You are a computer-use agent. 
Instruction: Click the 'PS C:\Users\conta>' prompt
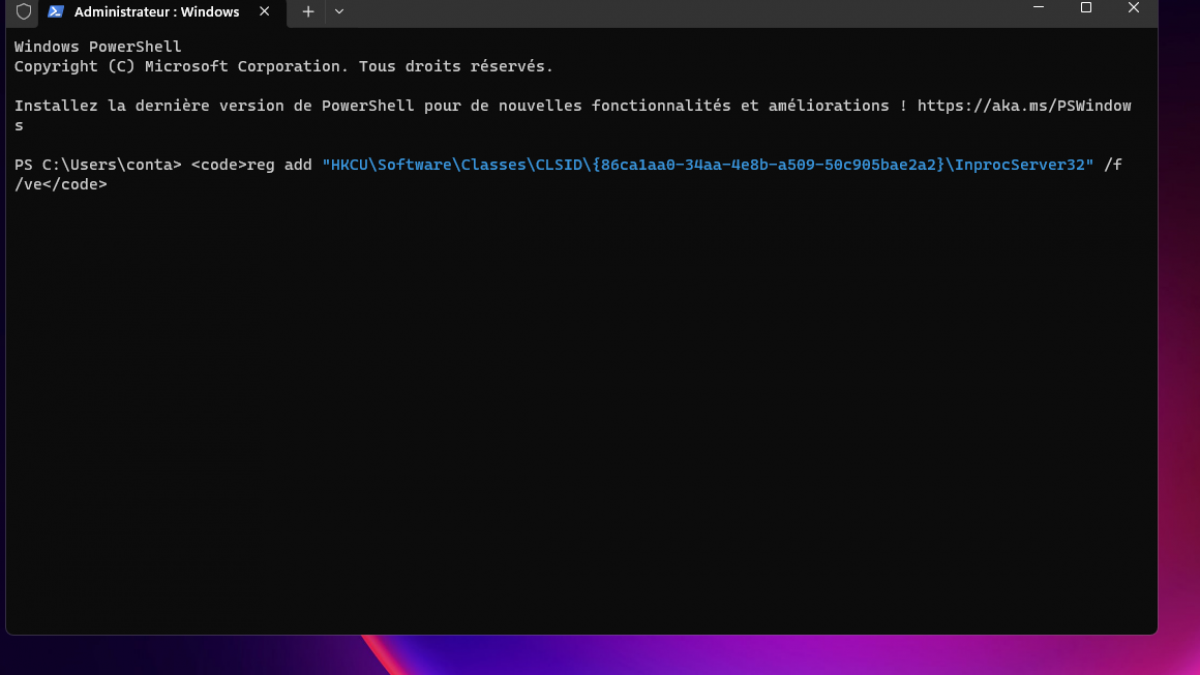click(x=98, y=165)
